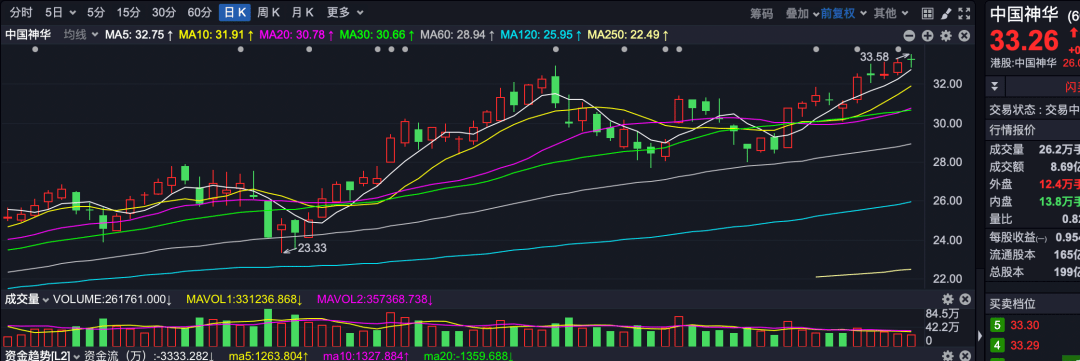Viewport: 1080px width, 361px height.
Task: Click the VOLUME:261761.000 value
Action: tap(112, 299)
